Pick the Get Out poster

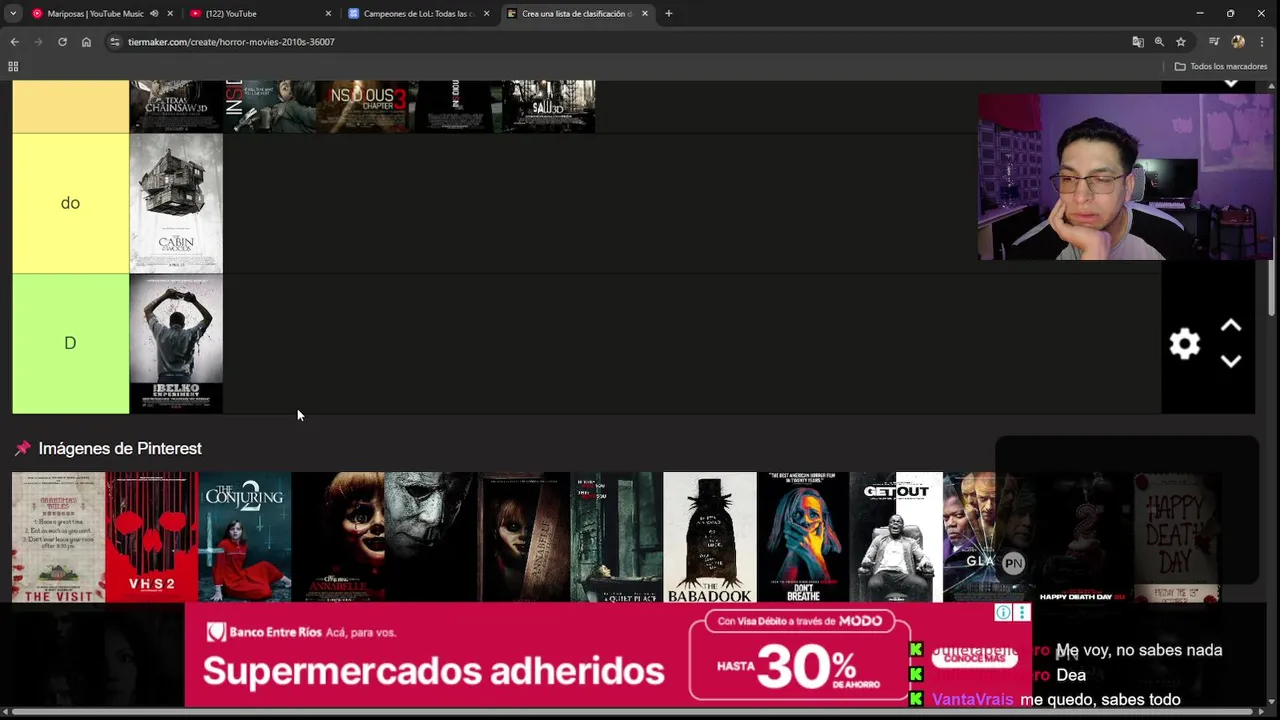[895, 537]
